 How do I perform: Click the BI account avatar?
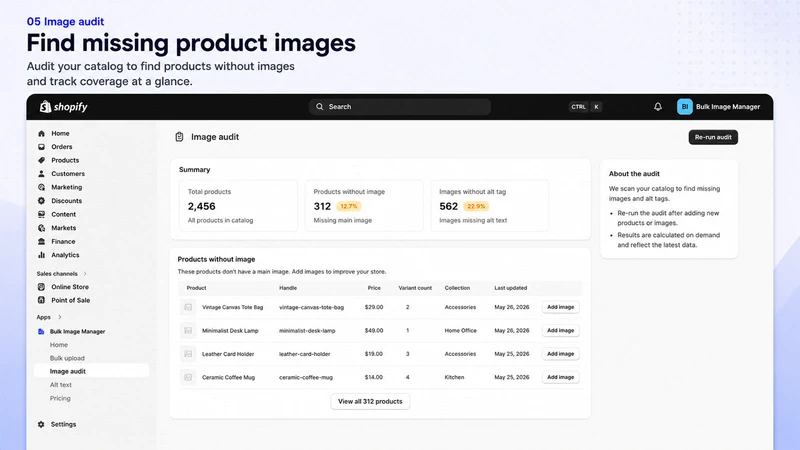(685, 107)
